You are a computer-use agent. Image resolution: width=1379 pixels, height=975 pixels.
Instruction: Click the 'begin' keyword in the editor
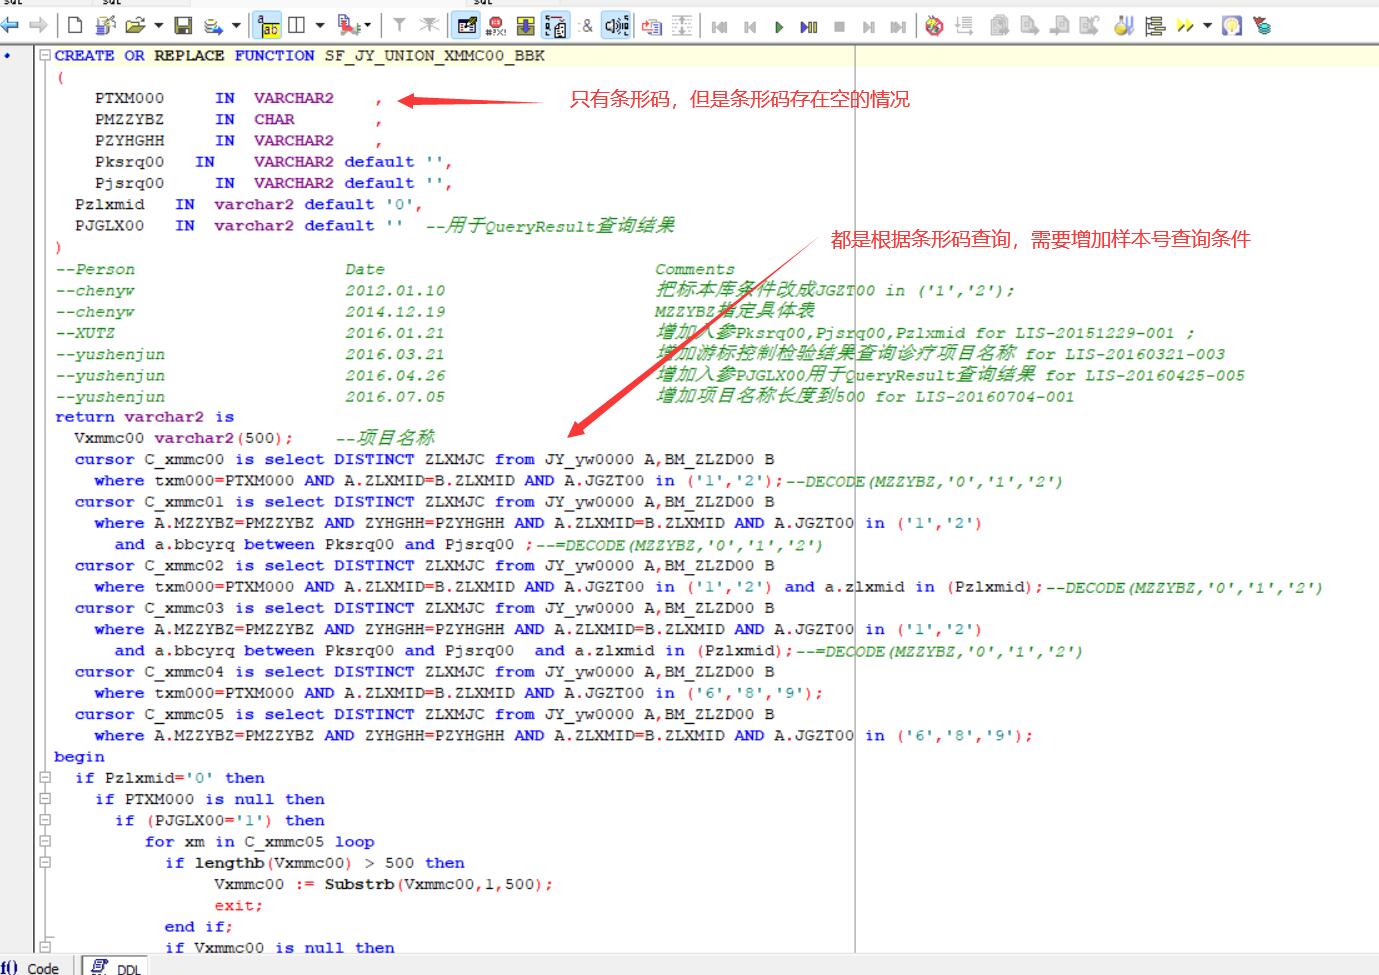click(79, 757)
